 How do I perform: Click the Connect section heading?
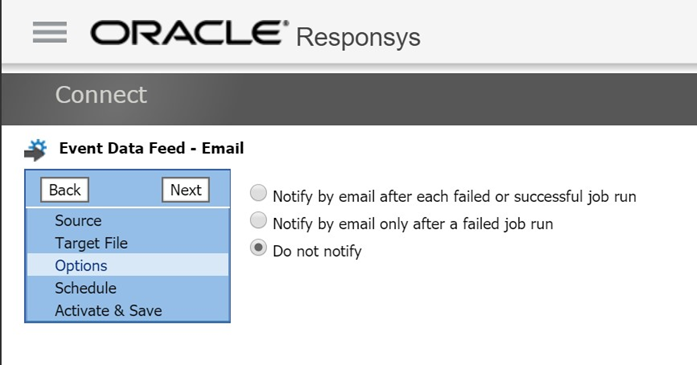coord(101,95)
